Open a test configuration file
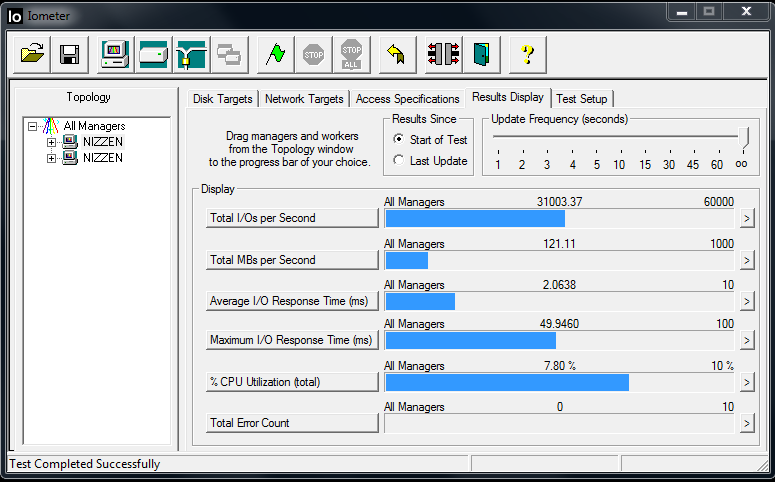Screen dimensions: 775x482 32,54
